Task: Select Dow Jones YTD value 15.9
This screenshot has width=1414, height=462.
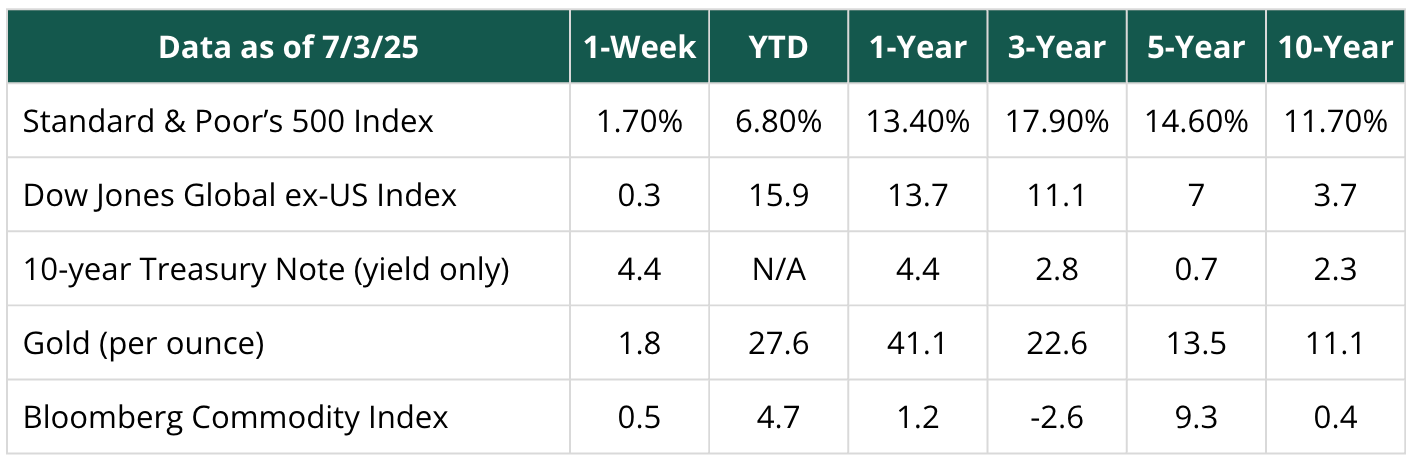Action: pos(778,196)
